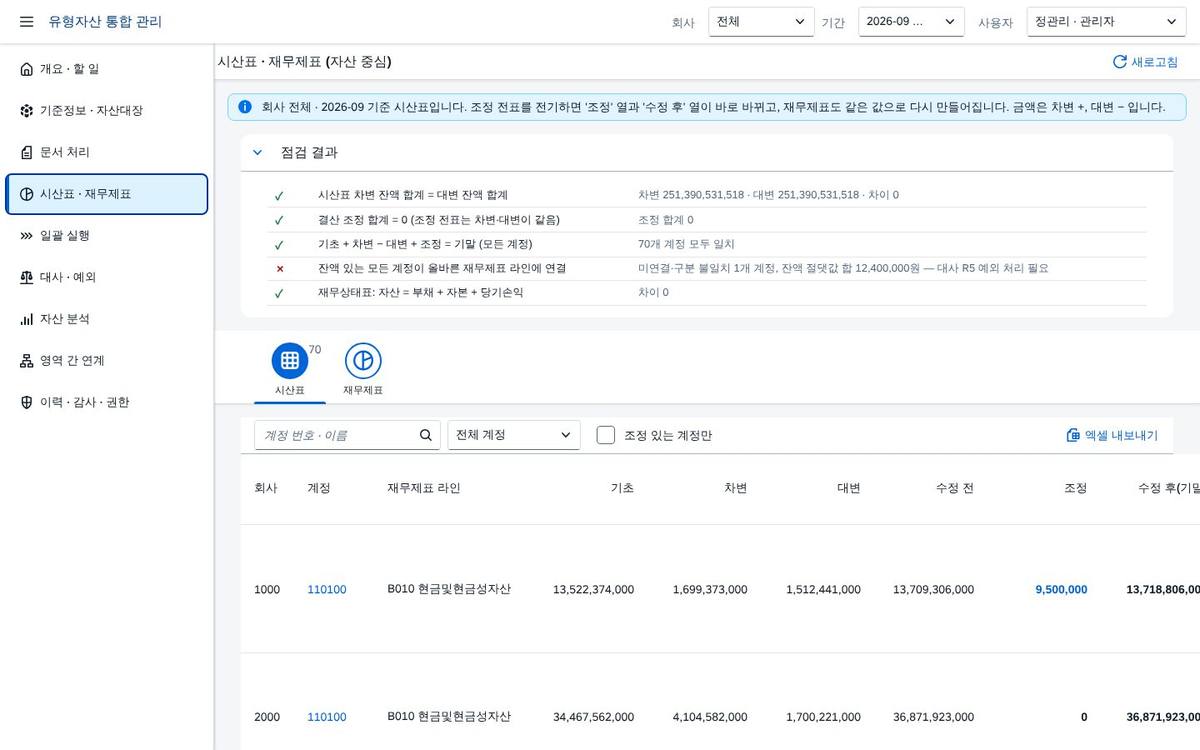1200x750 pixels.
Task: Click the 점검 결과 header title
Action: (x=309, y=153)
